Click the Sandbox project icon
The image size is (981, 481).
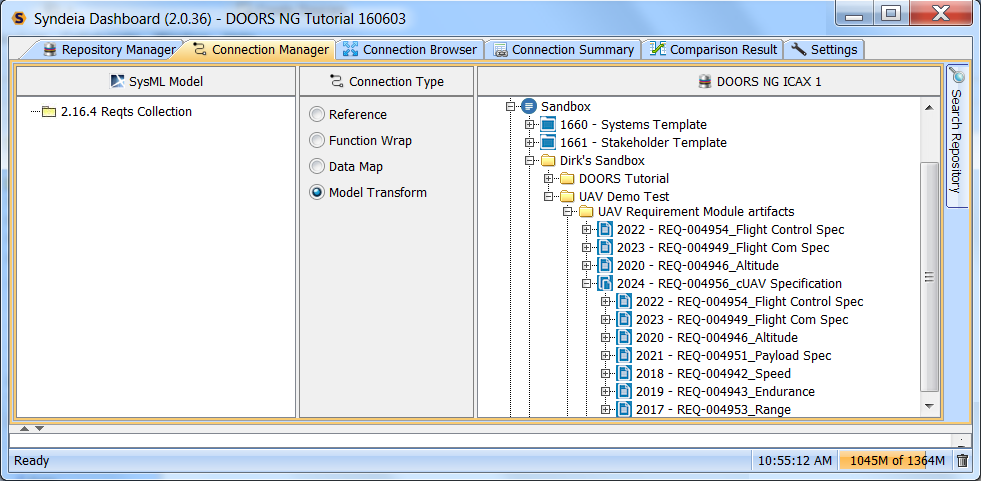click(x=529, y=106)
